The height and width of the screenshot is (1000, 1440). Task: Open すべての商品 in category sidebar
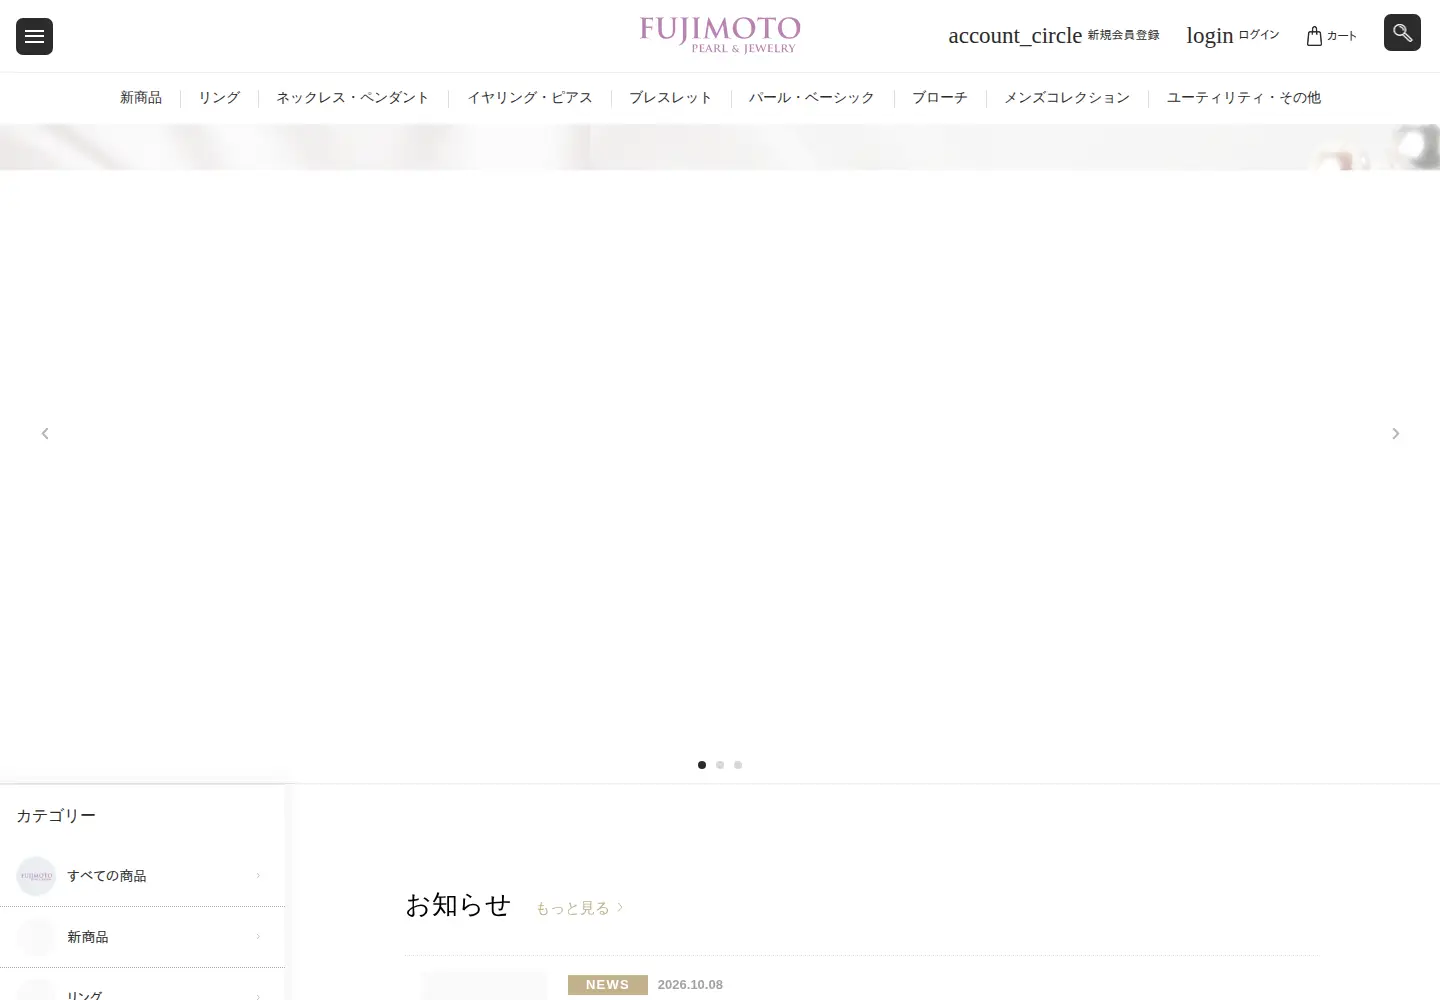coord(142,876)
